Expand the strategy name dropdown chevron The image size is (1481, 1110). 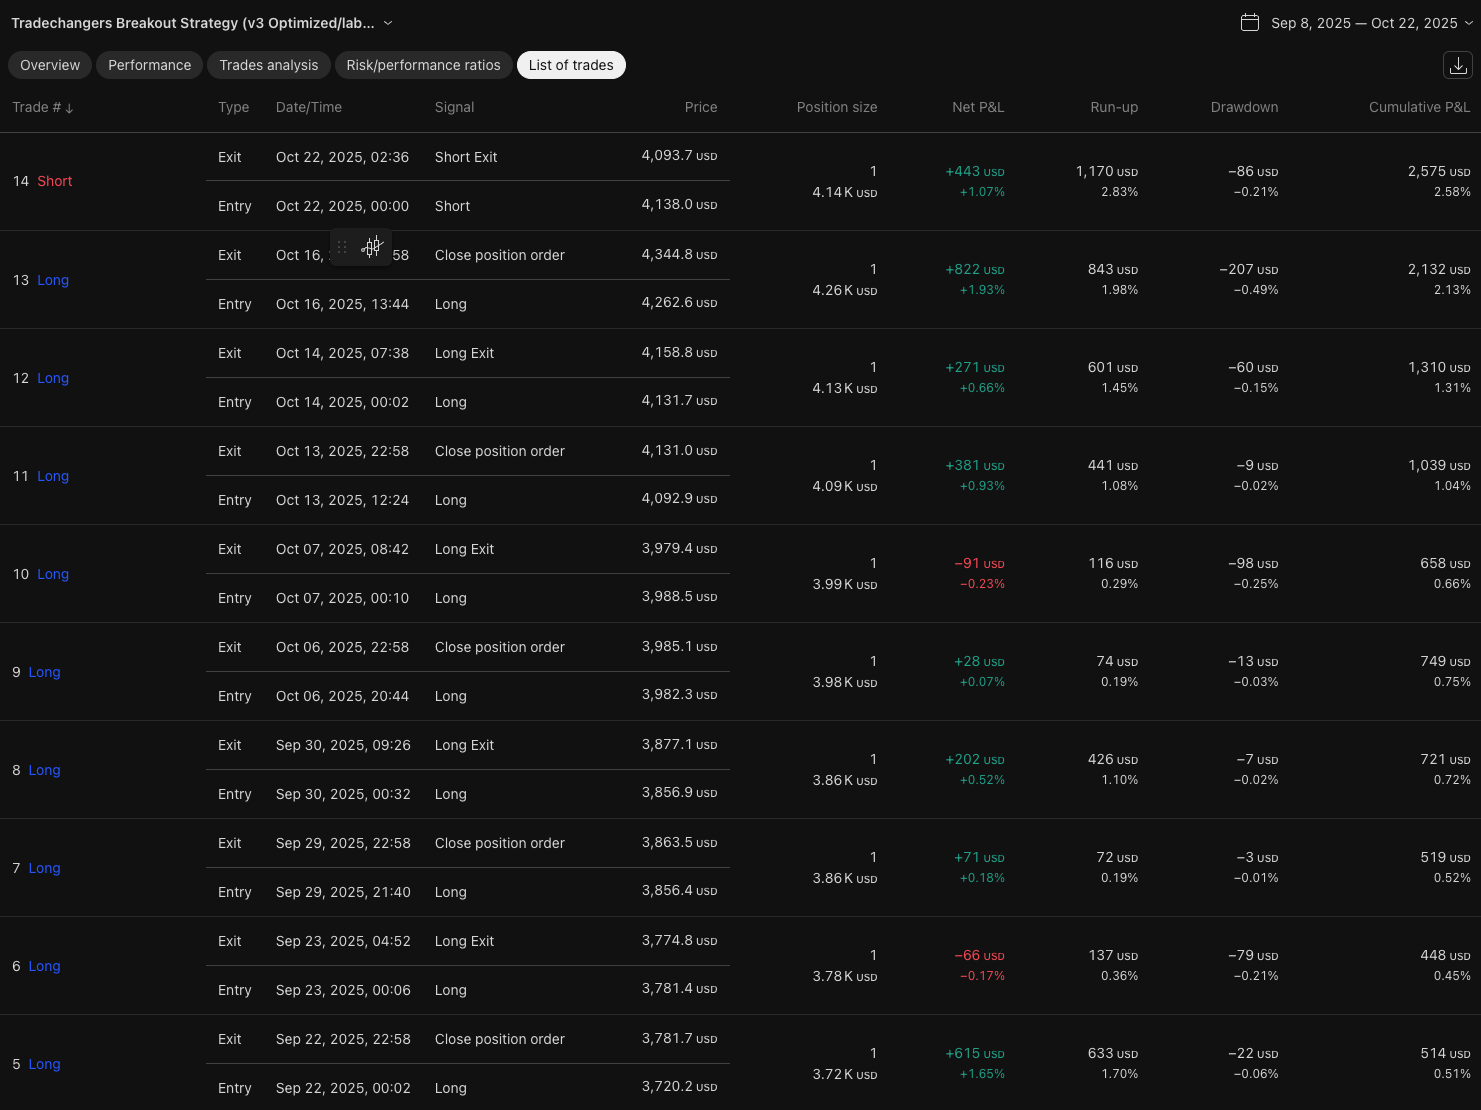point(388,23)
